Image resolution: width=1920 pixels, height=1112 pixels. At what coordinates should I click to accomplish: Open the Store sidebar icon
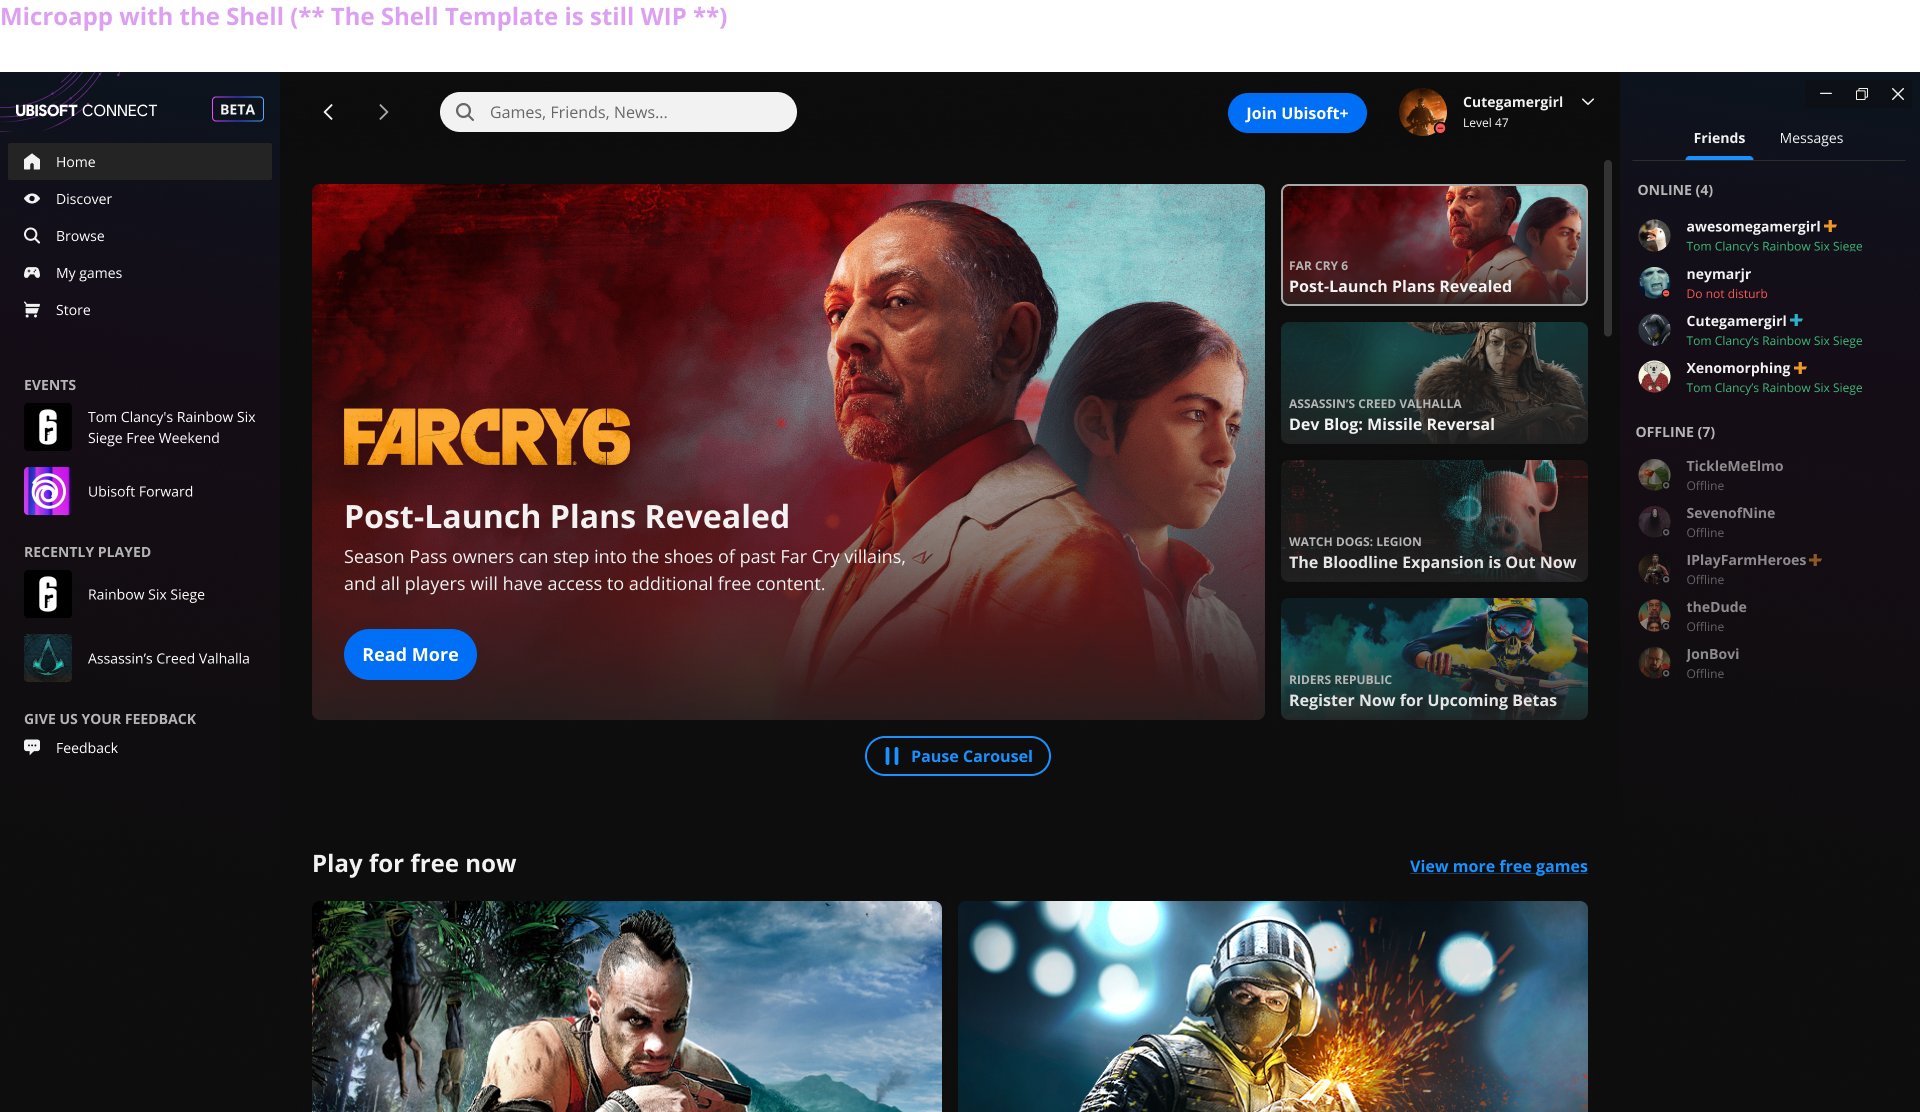(32, 310)
